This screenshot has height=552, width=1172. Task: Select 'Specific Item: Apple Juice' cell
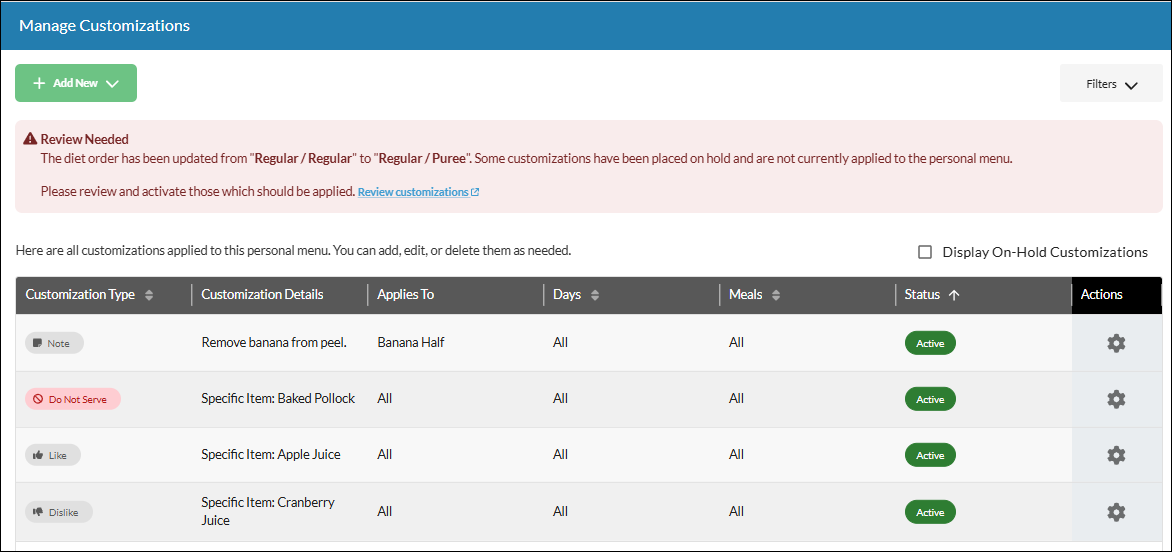[271, 454]
